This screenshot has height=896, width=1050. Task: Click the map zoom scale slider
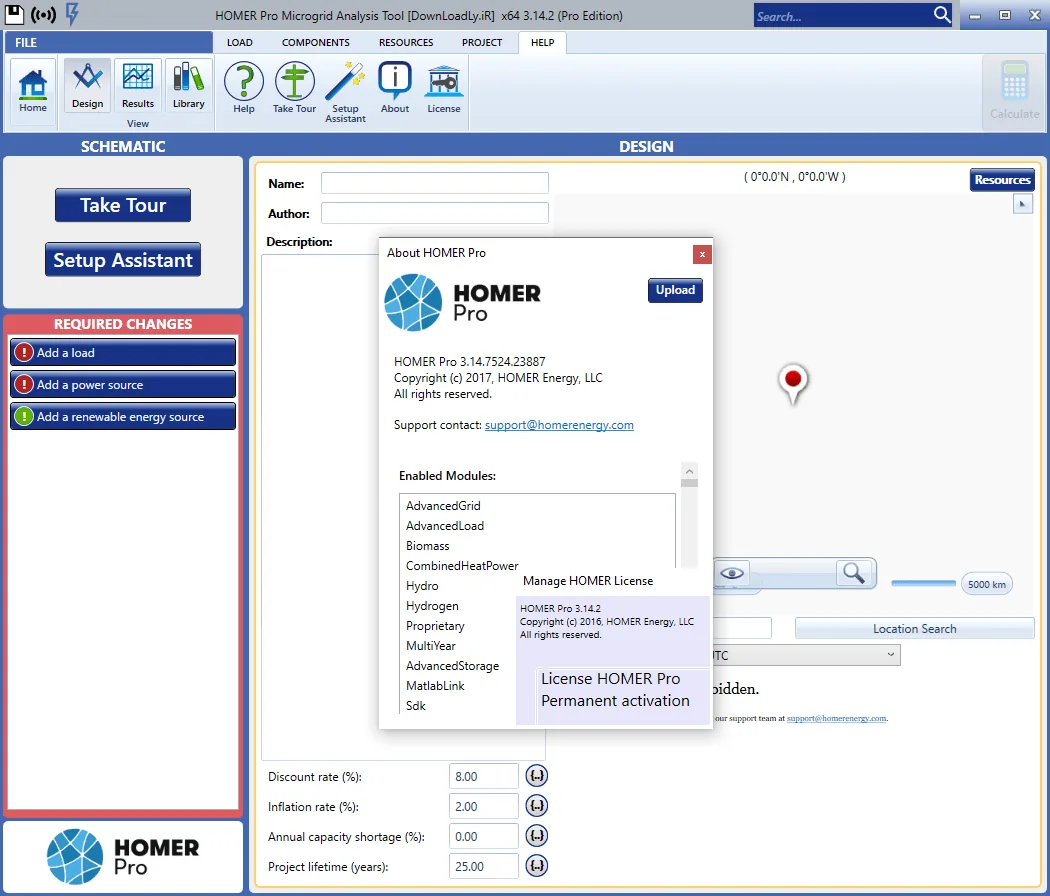click(923, 583)
